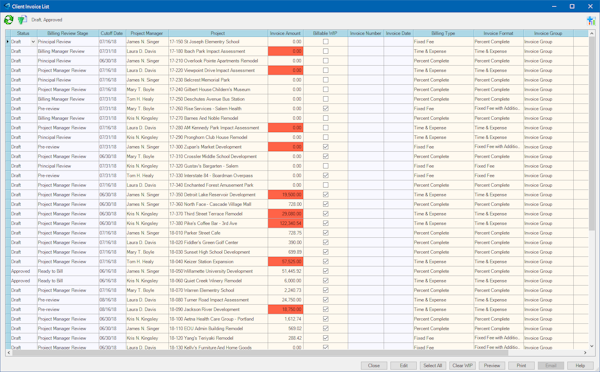The image size is (600, 372).
Task: Select the current row indicator arrow
Action: pos(8,41)
